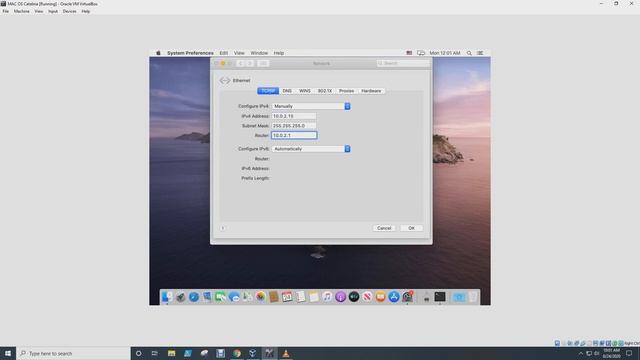Open the FaceTime icon in the Dock
The height and width of the screenshot is (360, 640).
coord(220,297)
